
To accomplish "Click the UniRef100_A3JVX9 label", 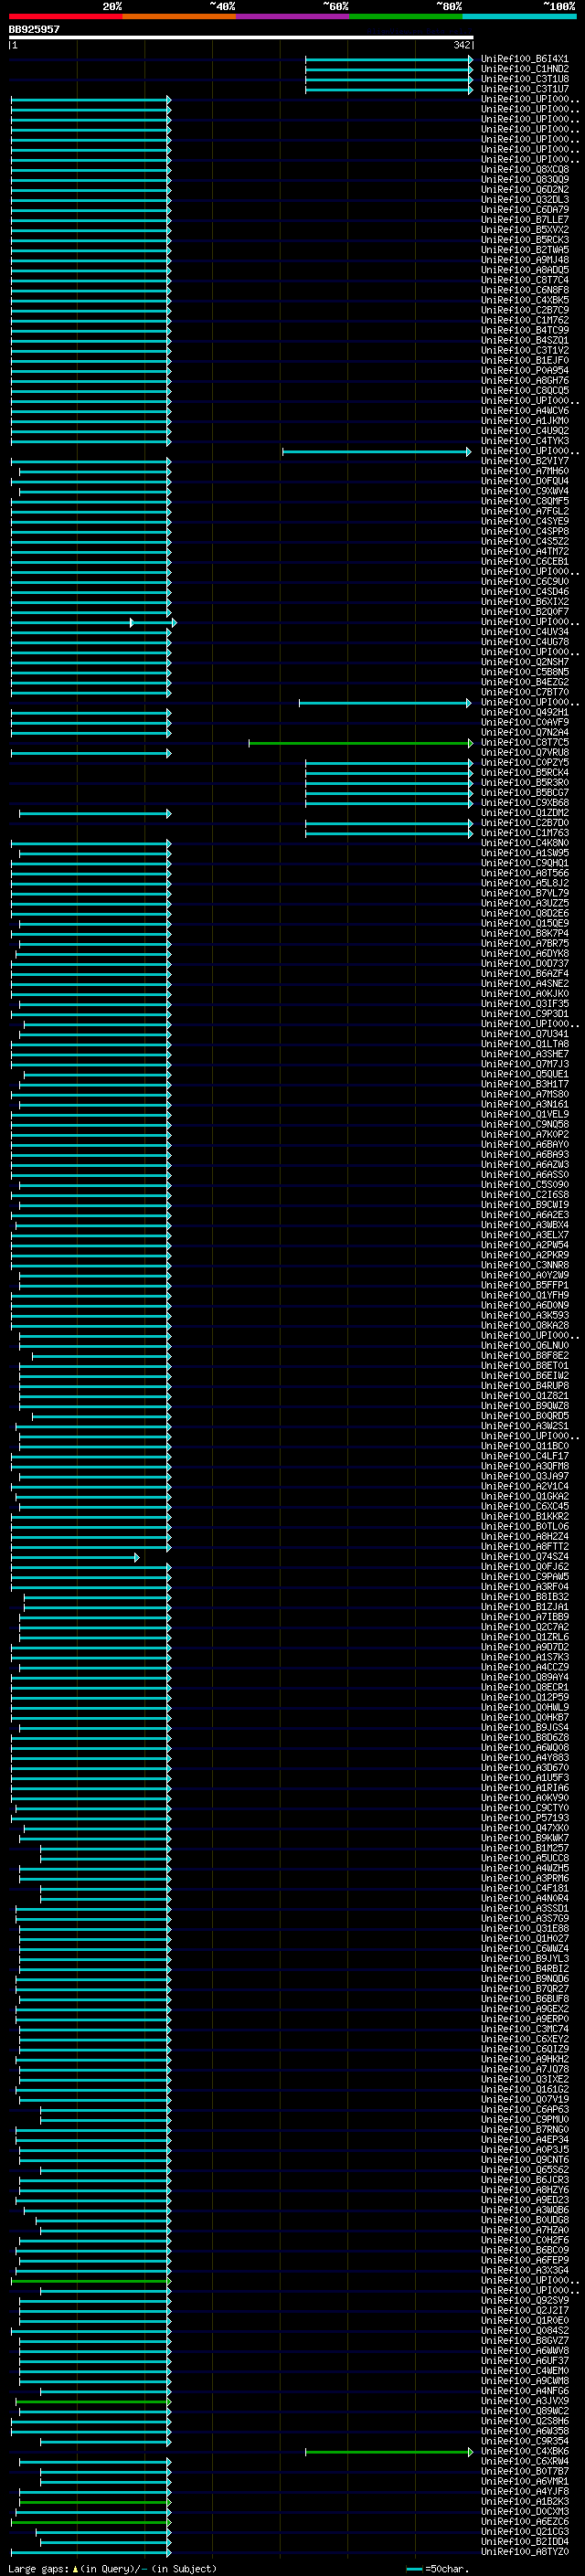I will [525, 2401].
